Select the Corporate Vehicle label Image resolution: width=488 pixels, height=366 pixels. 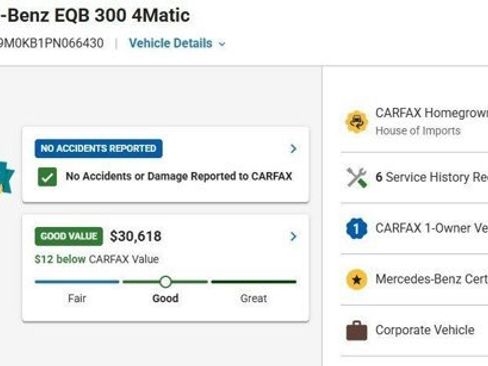point(425,330)
